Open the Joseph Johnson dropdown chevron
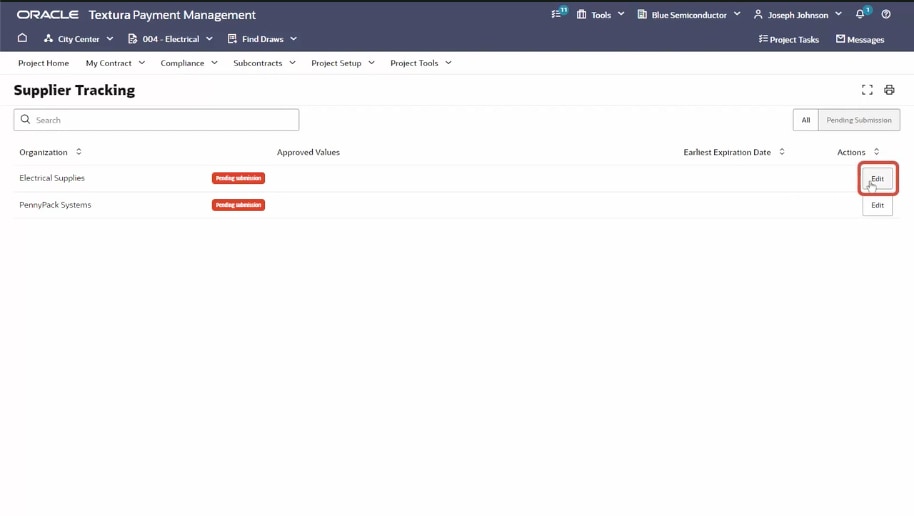The image size is (914, 516). pos(838,14)
